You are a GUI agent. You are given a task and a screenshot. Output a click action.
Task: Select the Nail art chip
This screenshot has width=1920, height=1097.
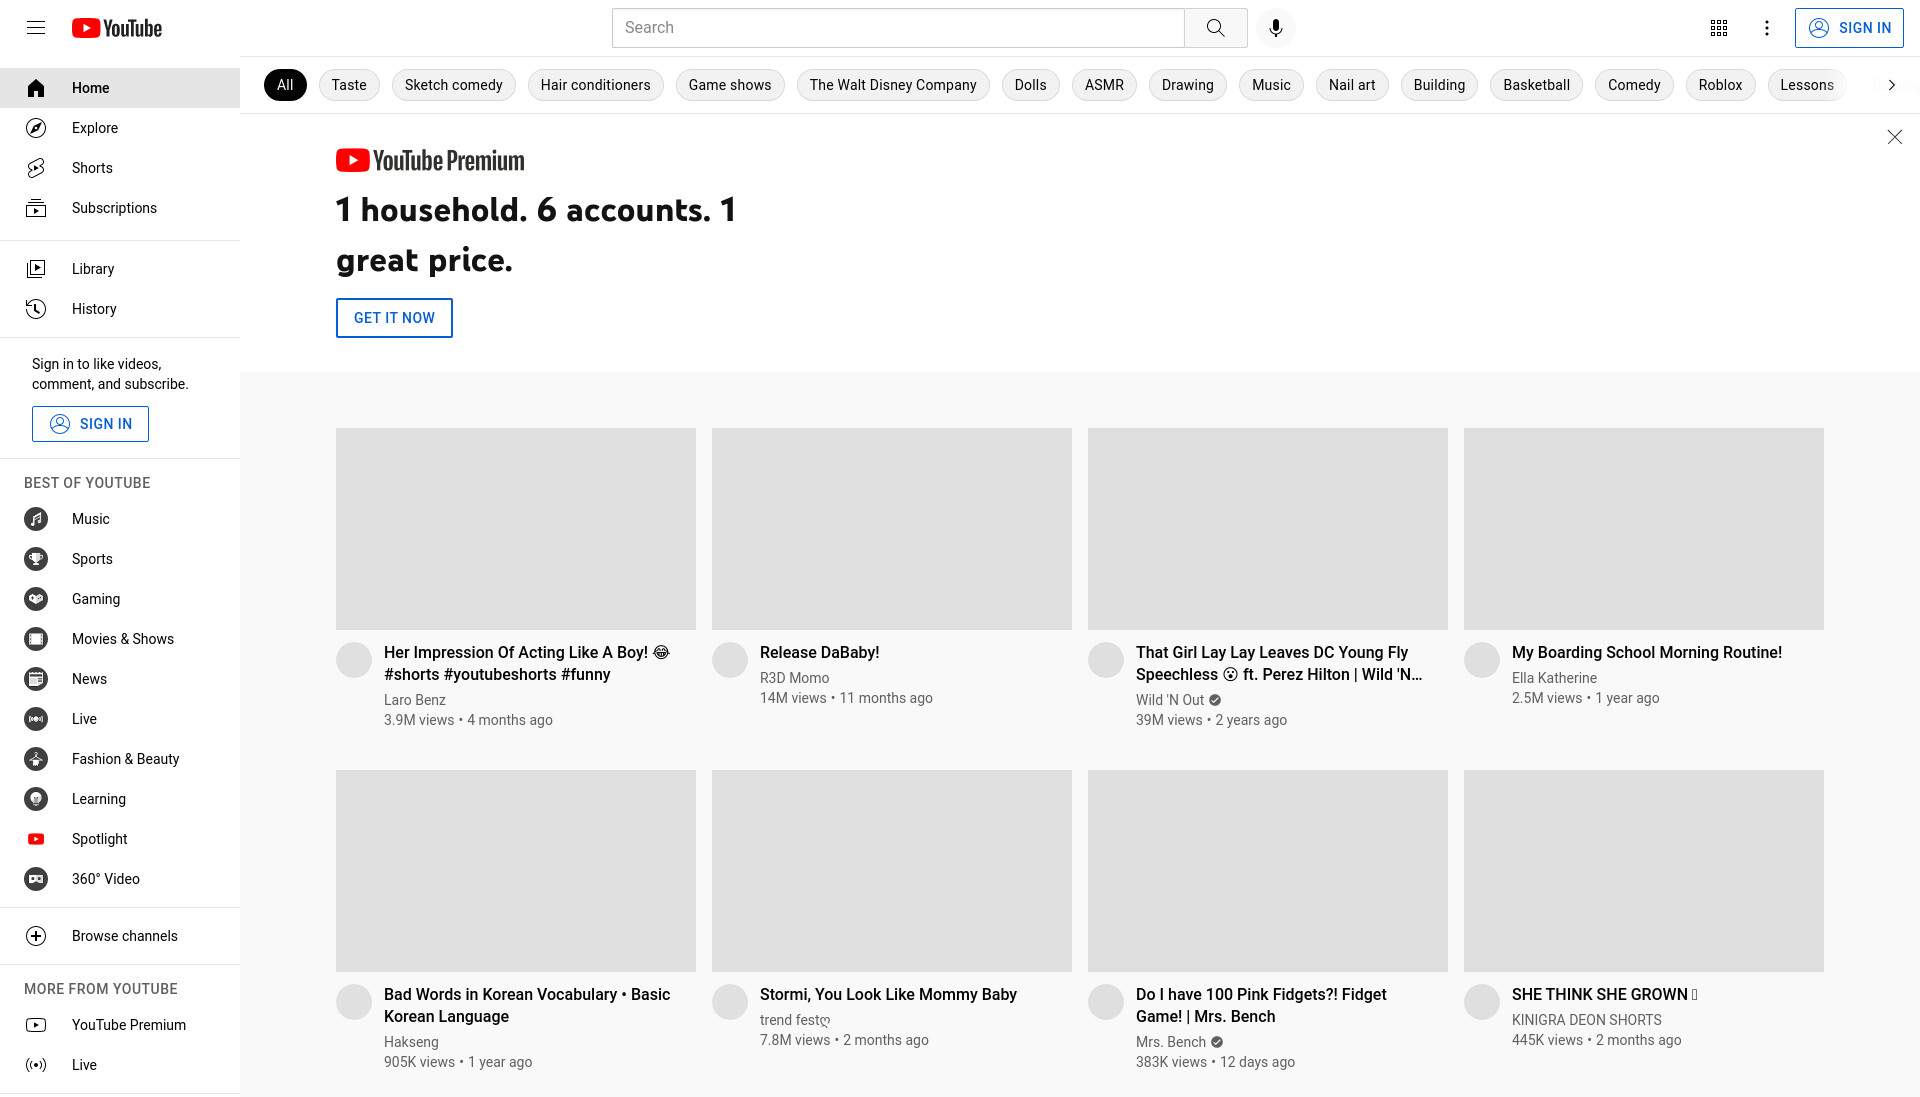(1352, 85)
